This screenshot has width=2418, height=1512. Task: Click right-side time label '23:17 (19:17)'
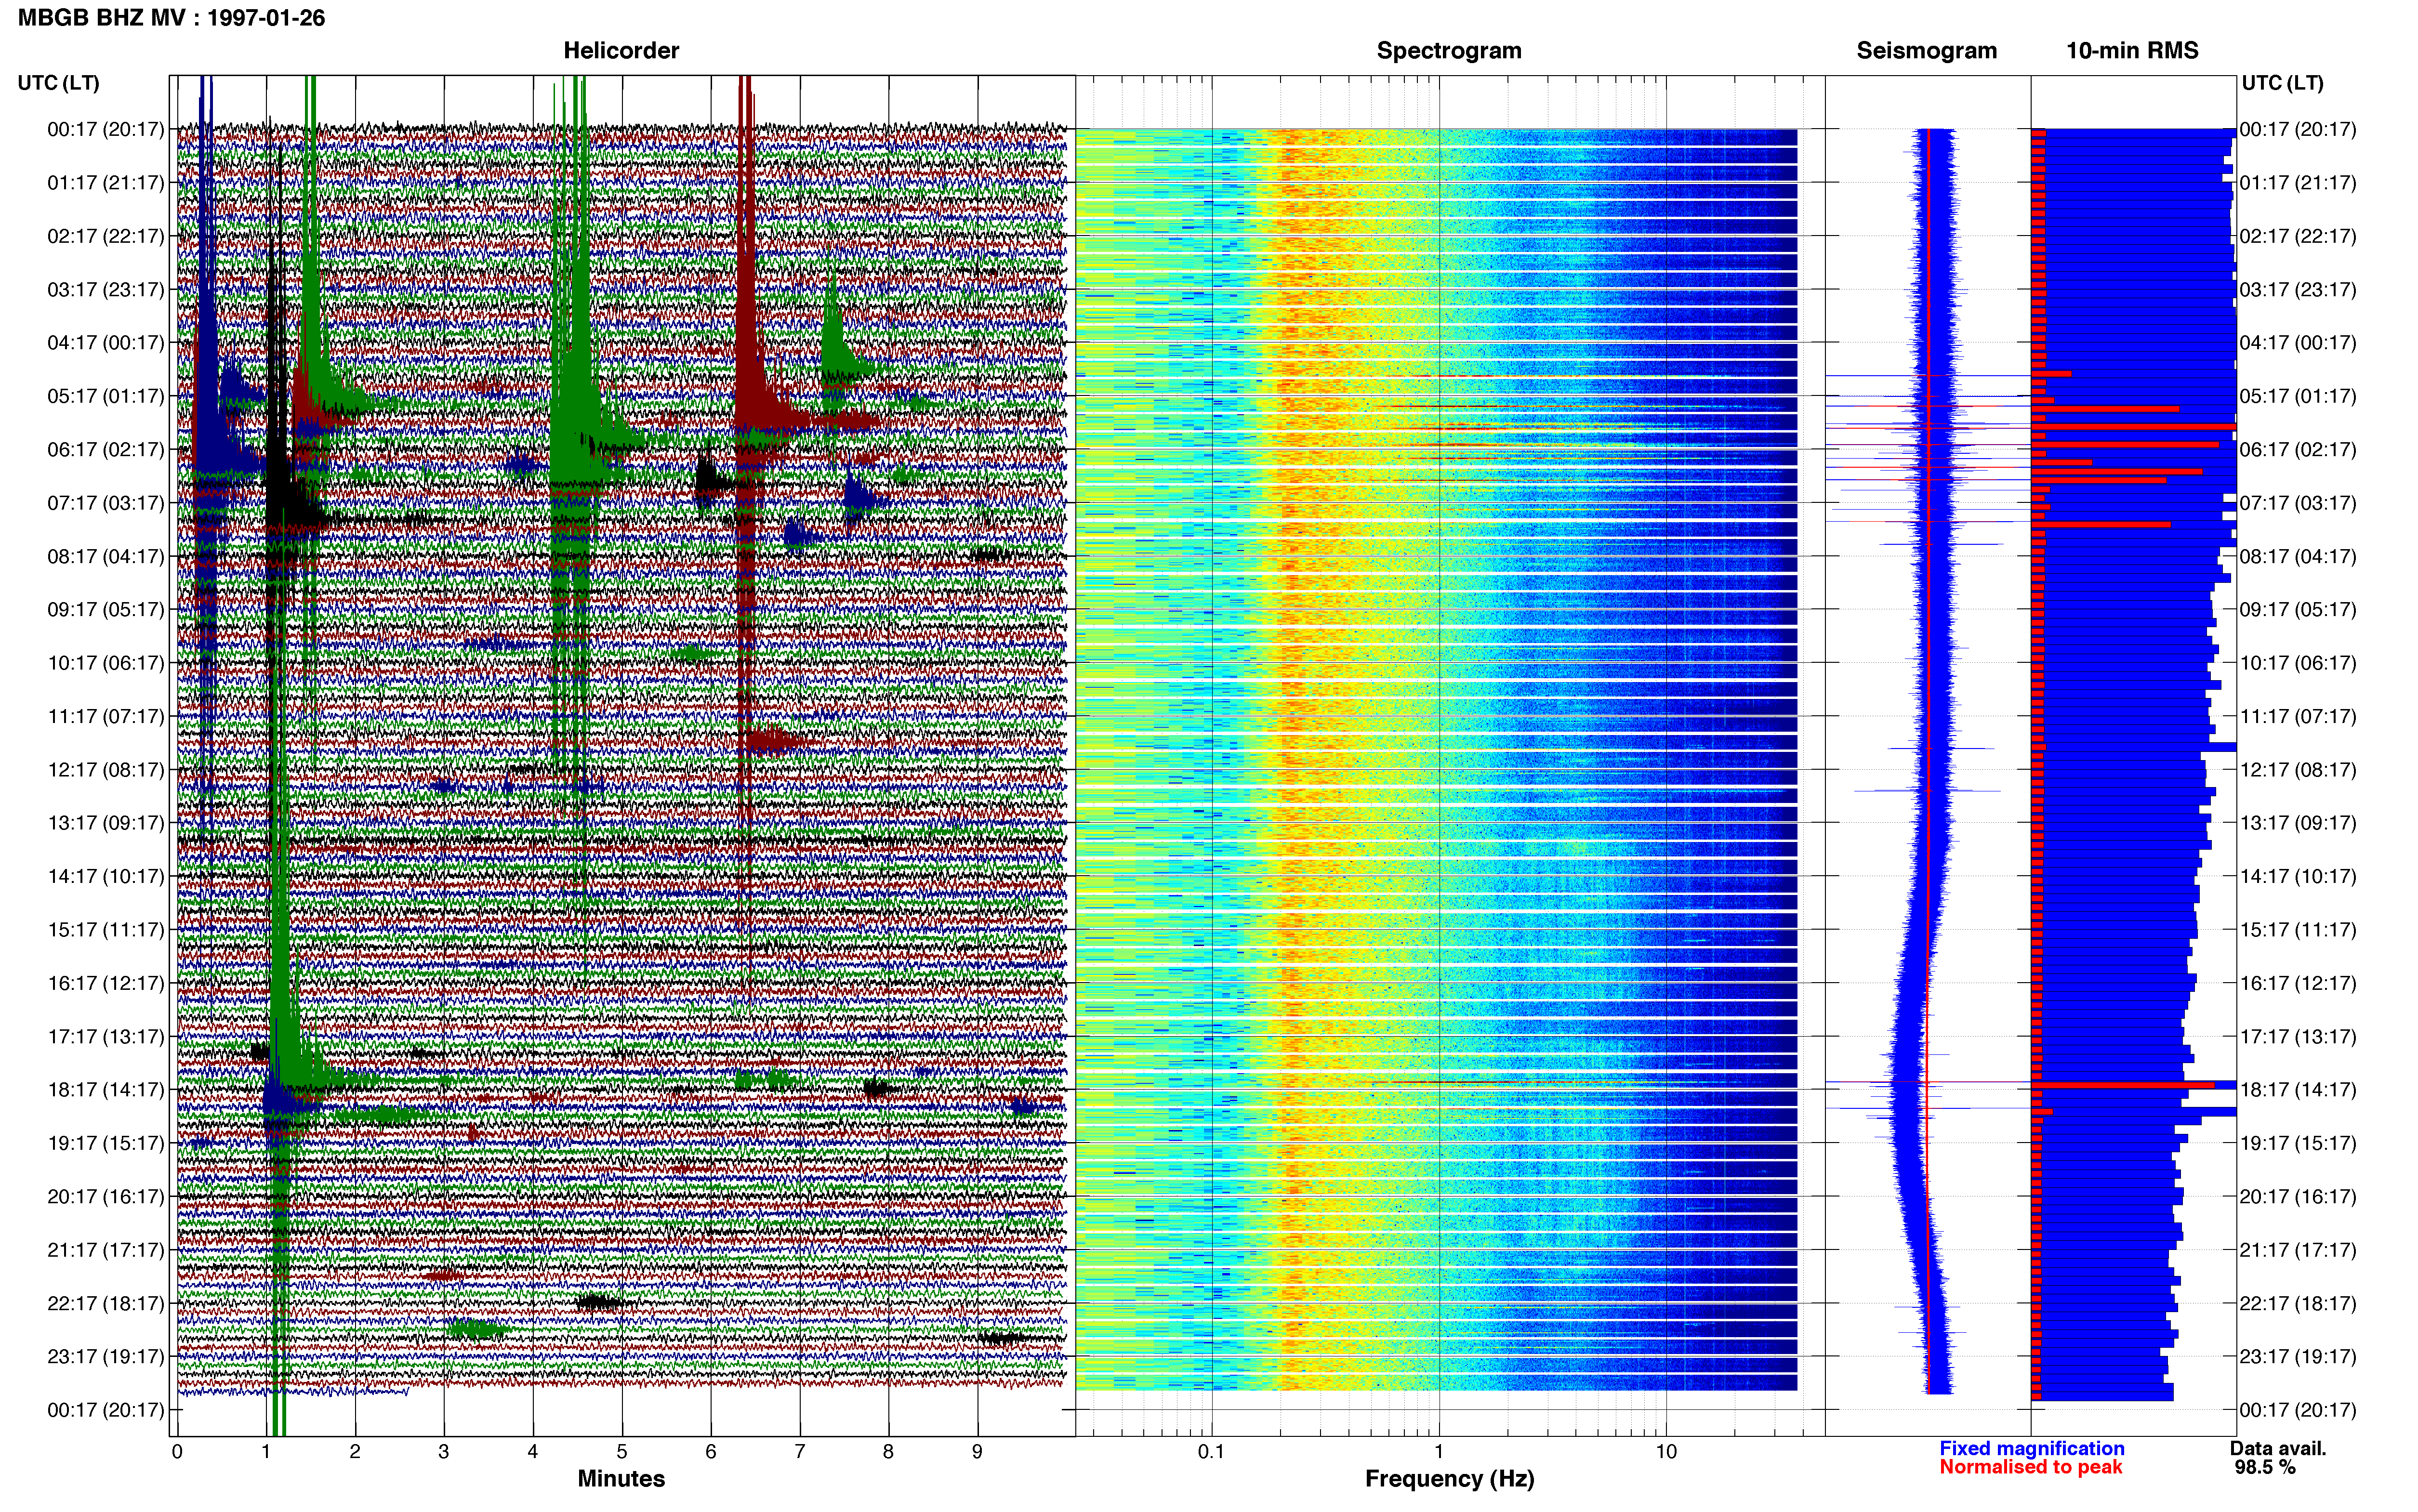[x=2298, y=1356]
